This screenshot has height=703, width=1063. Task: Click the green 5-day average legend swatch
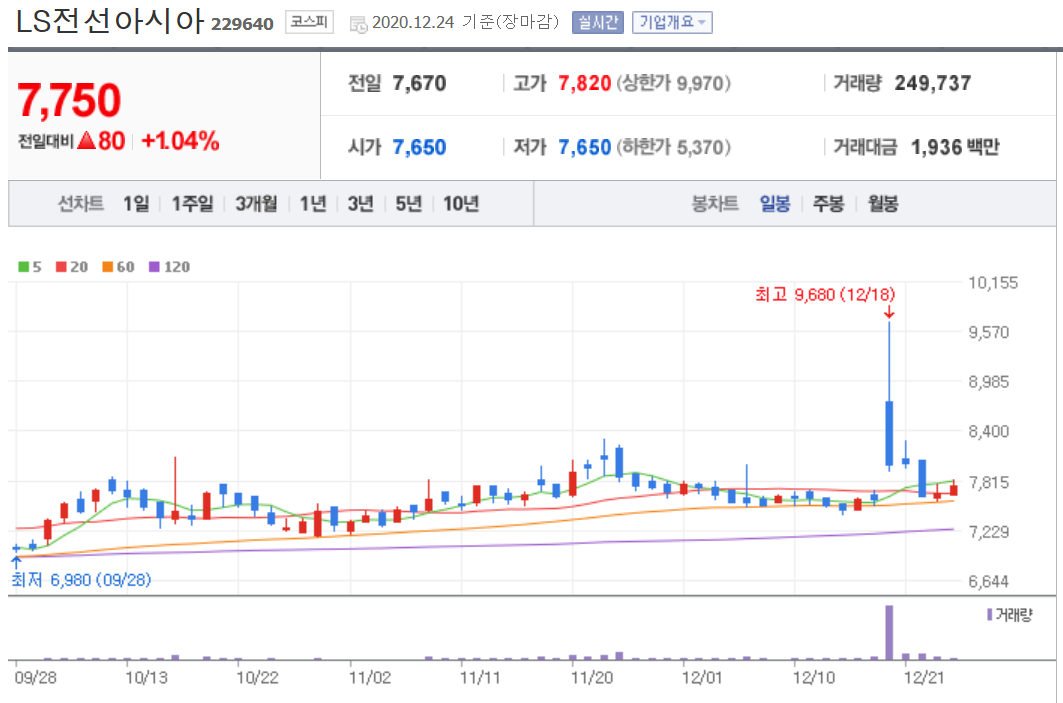tap(24, 266)
